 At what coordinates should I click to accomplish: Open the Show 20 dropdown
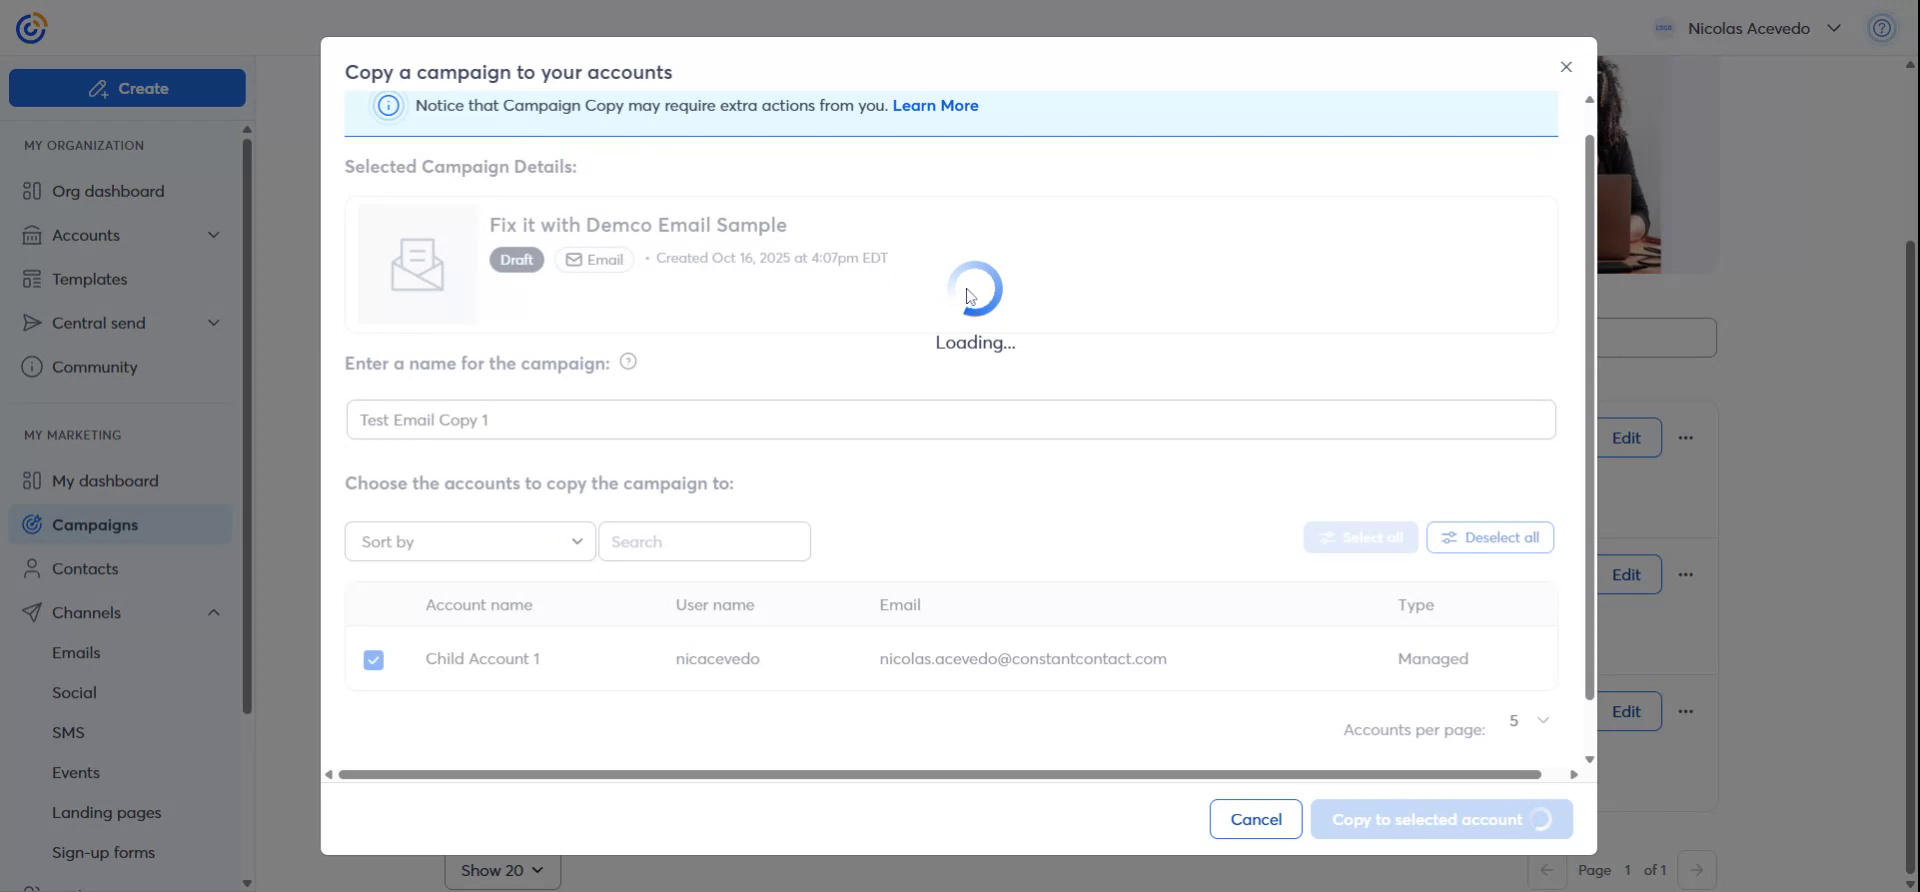pyautogui.click(x=502, y=870)
